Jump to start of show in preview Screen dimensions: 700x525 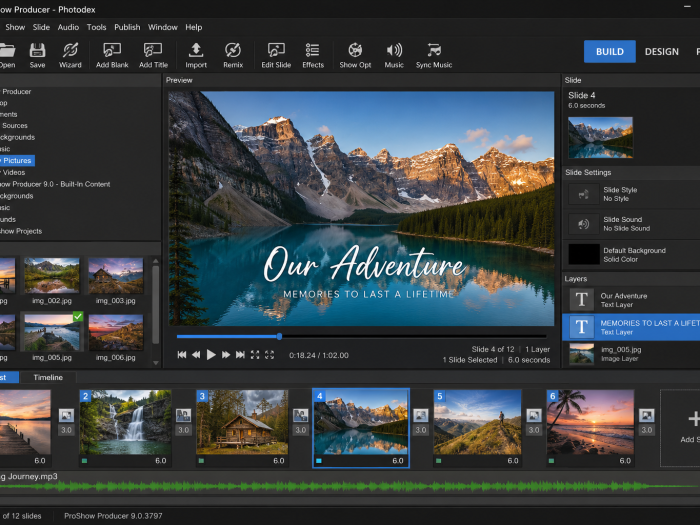[x=182, y=355]
